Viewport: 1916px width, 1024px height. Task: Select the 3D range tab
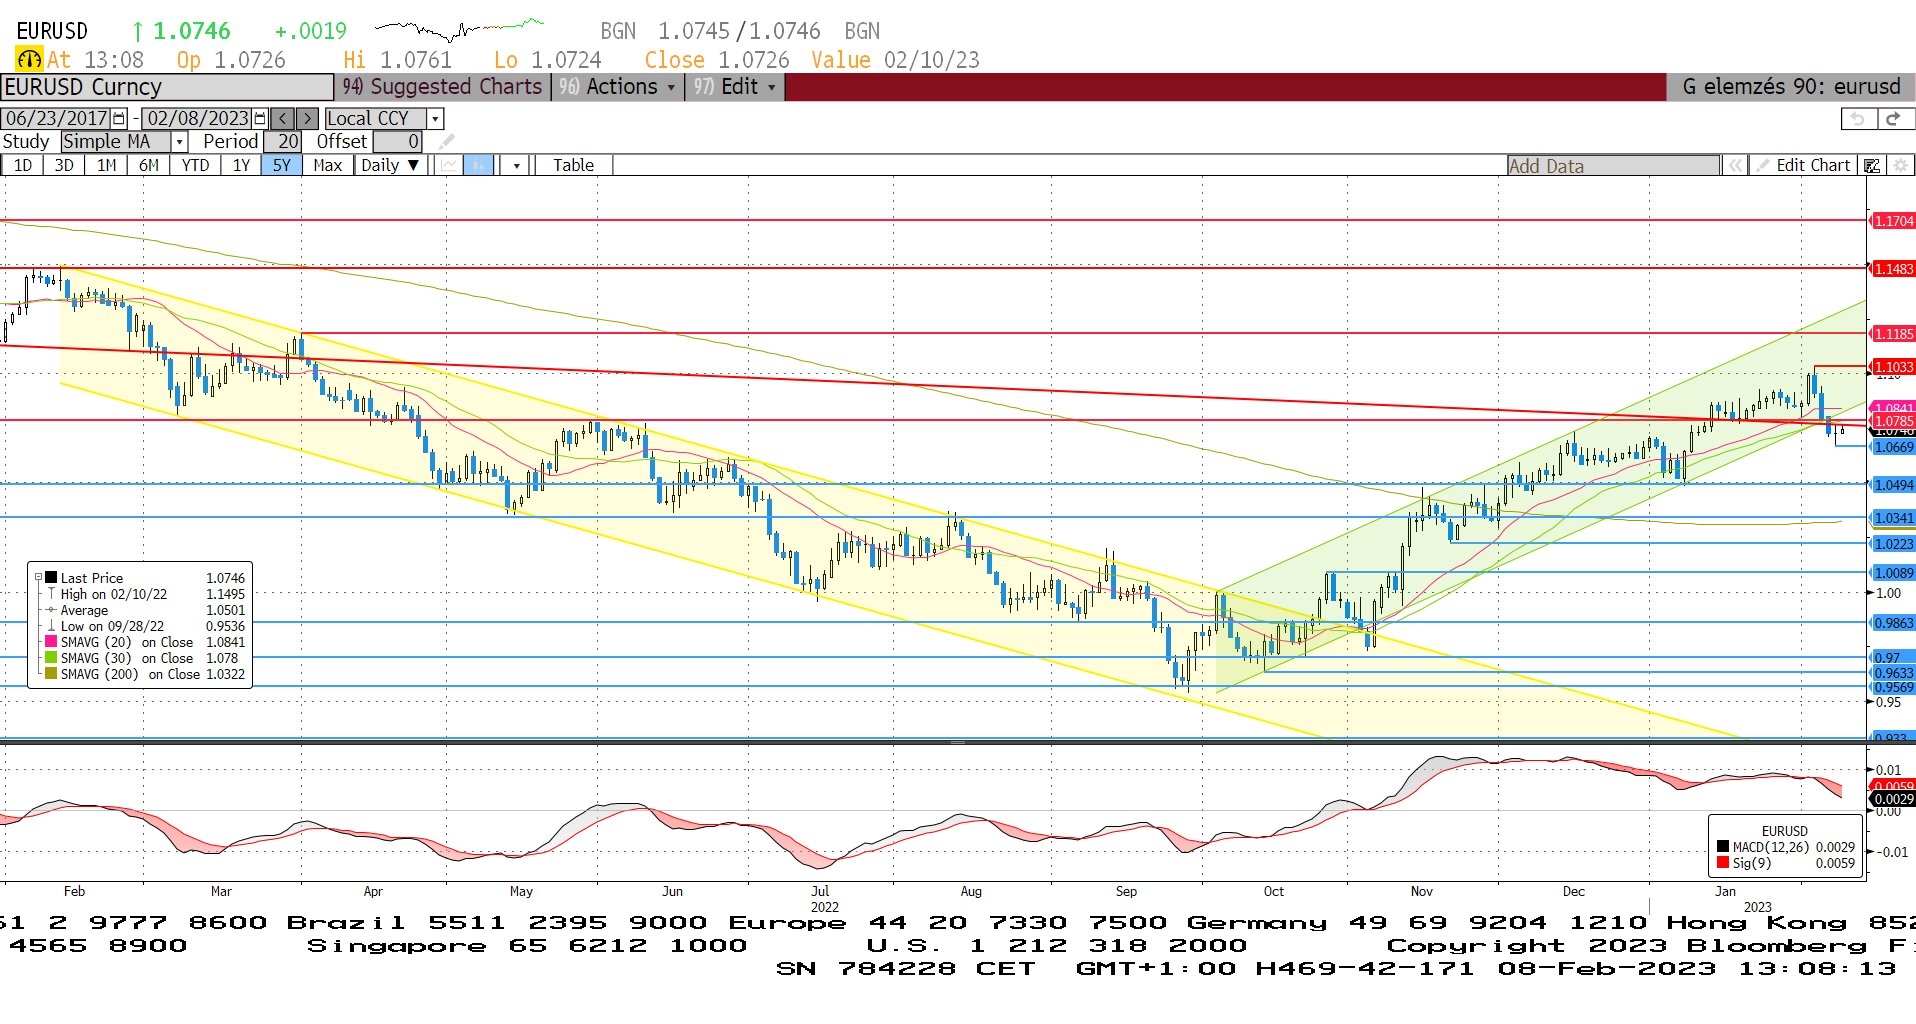pos(64,165)
